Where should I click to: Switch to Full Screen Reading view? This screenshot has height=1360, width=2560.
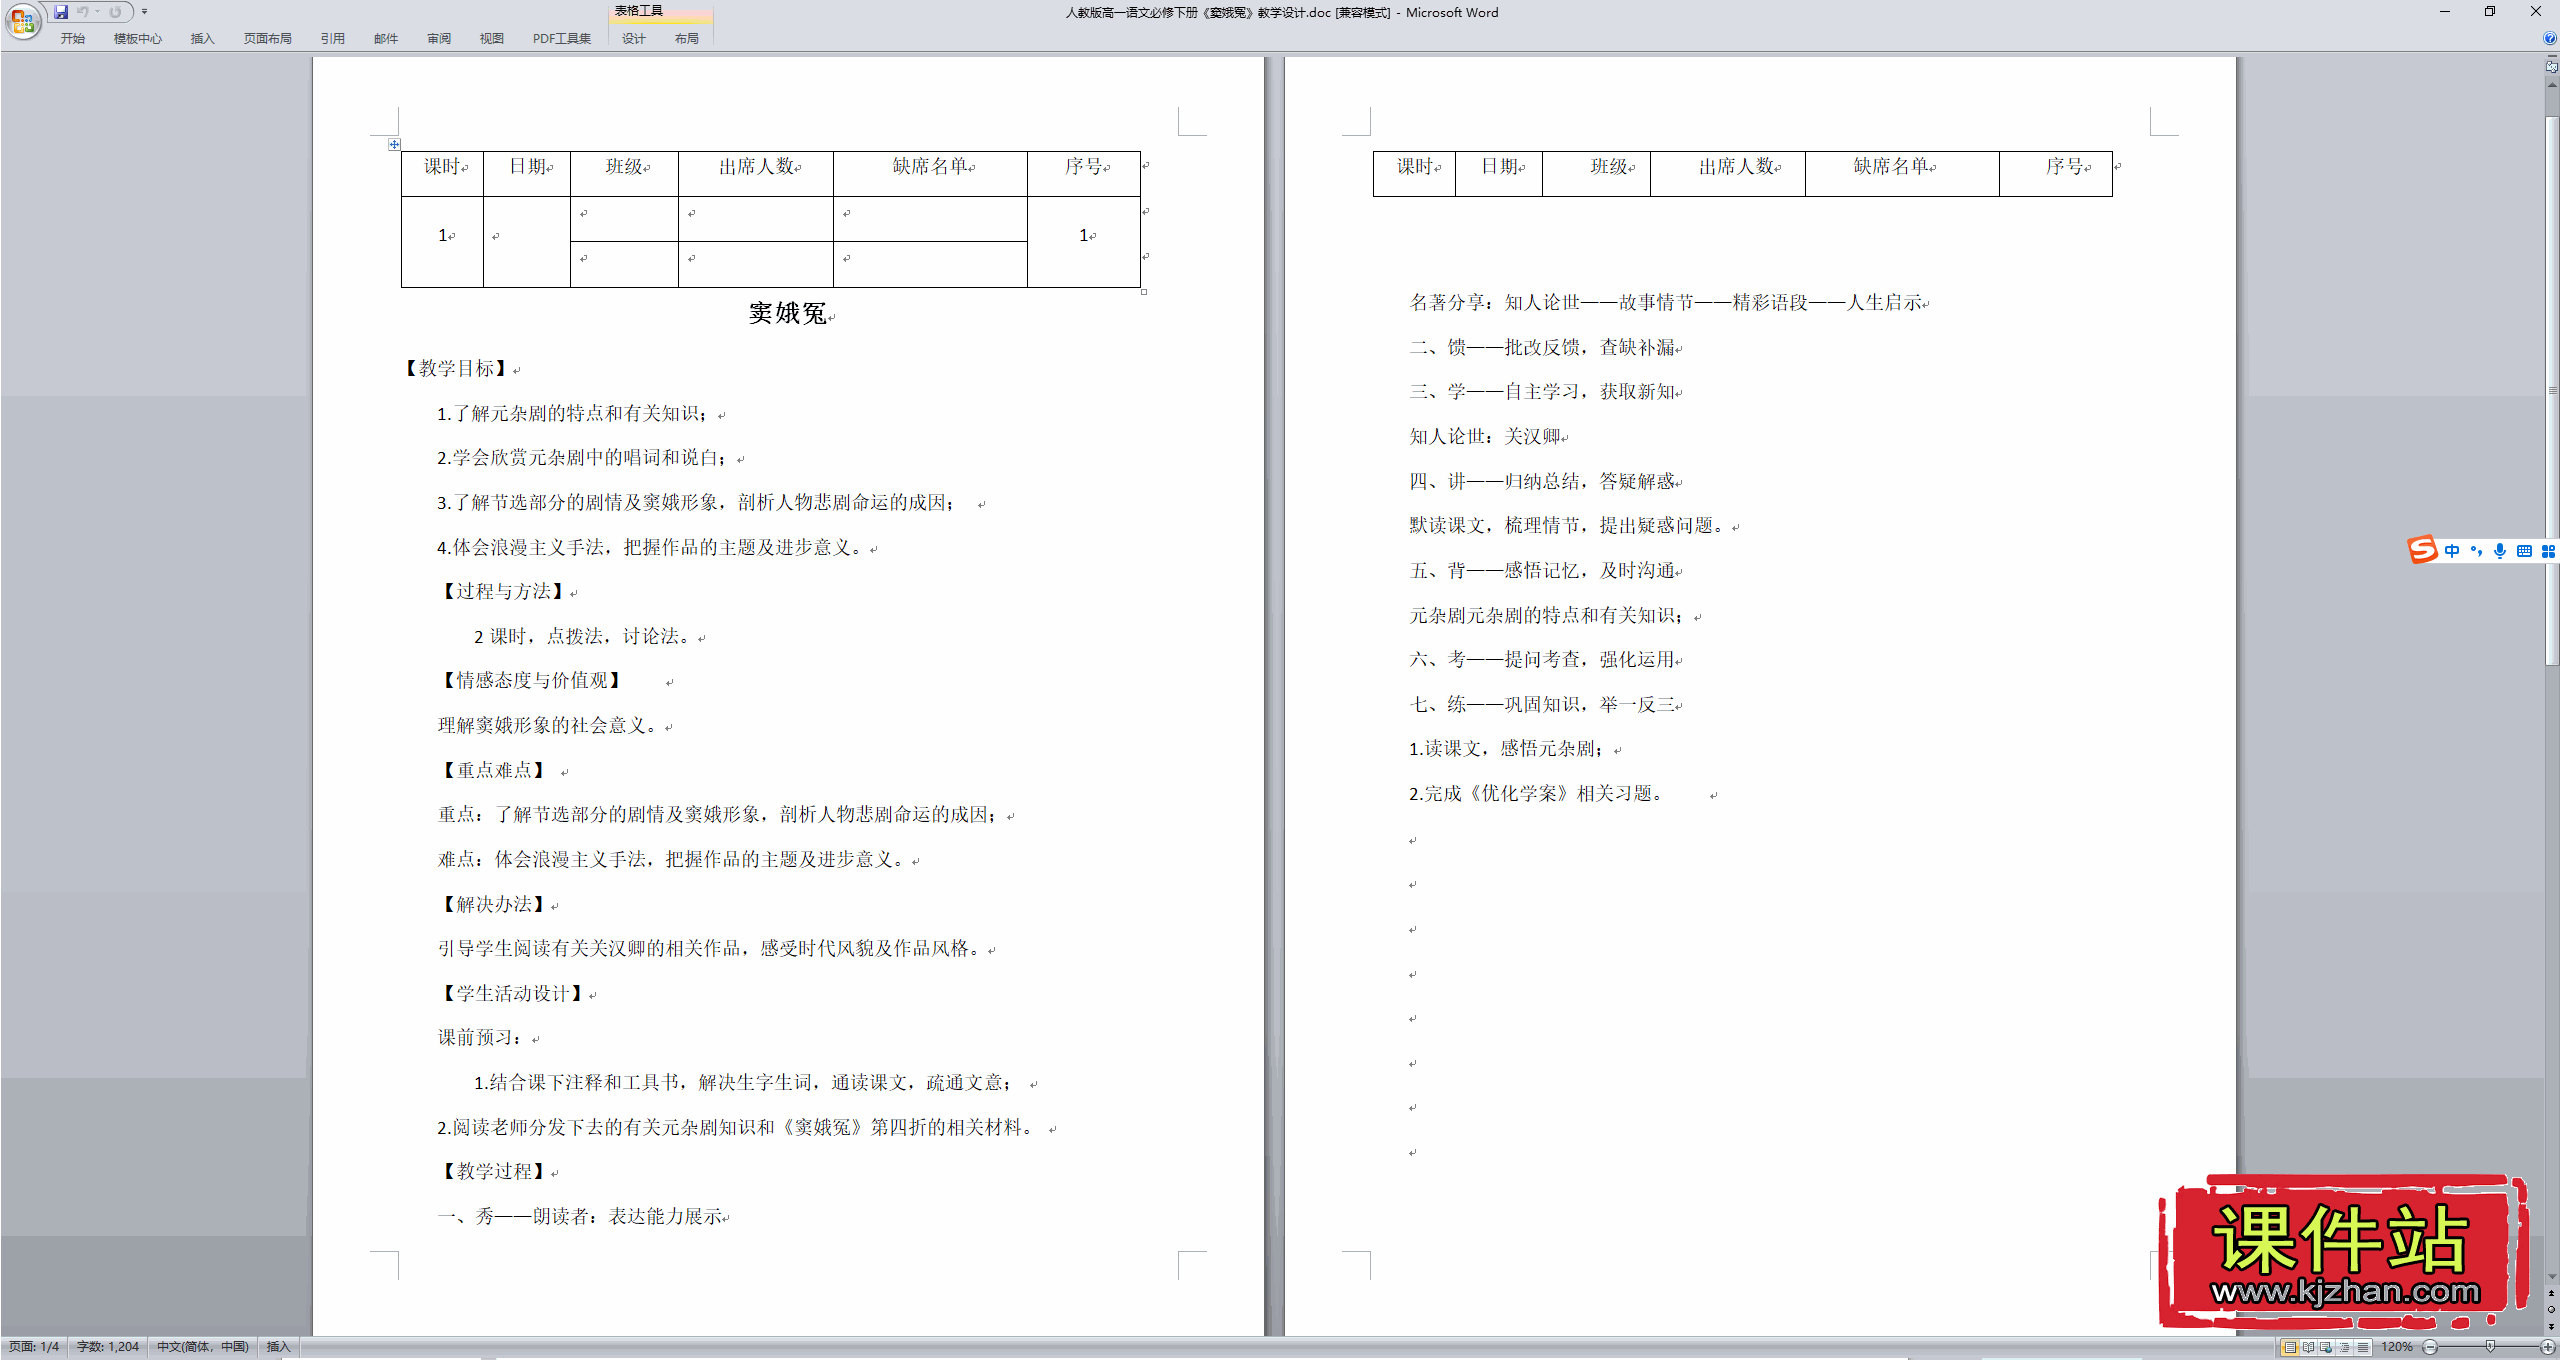2308,1347
